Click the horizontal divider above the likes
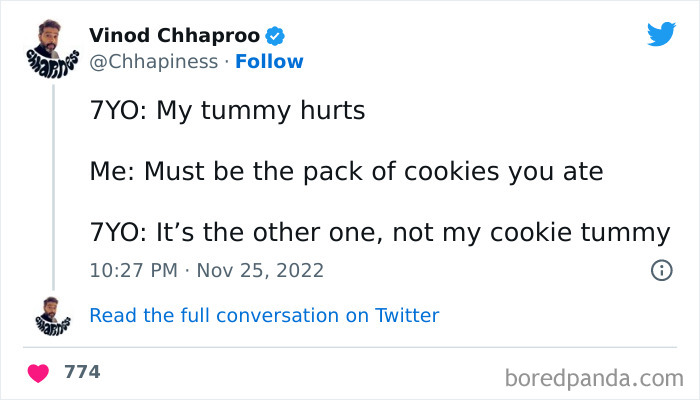700x400 pixels. [350, 347]
